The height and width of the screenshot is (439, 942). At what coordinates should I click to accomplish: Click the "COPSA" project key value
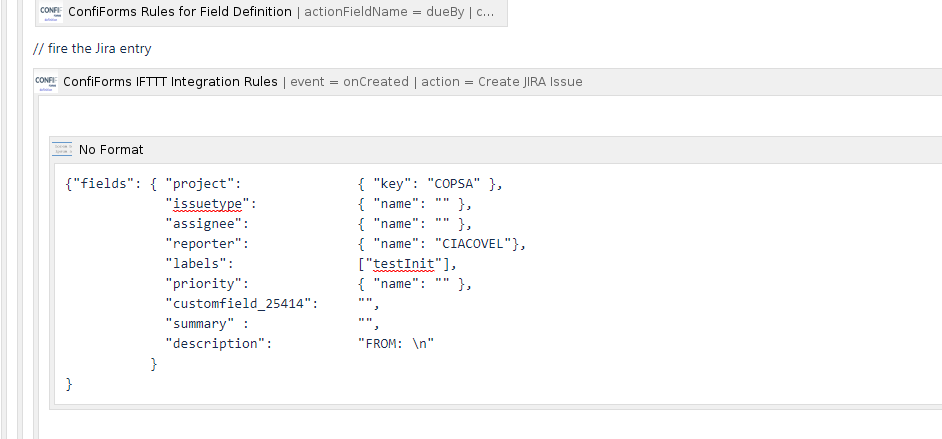click(x=454, y=184)
